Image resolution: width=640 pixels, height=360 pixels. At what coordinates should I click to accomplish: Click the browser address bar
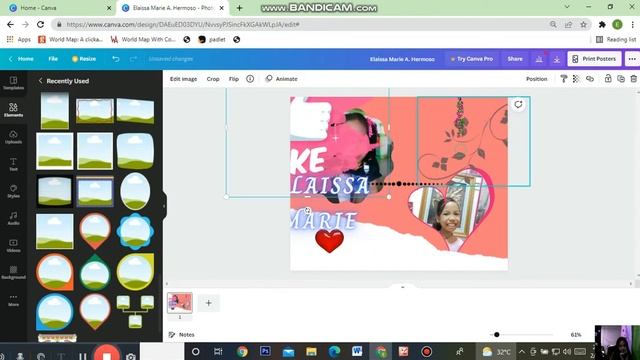302,24
